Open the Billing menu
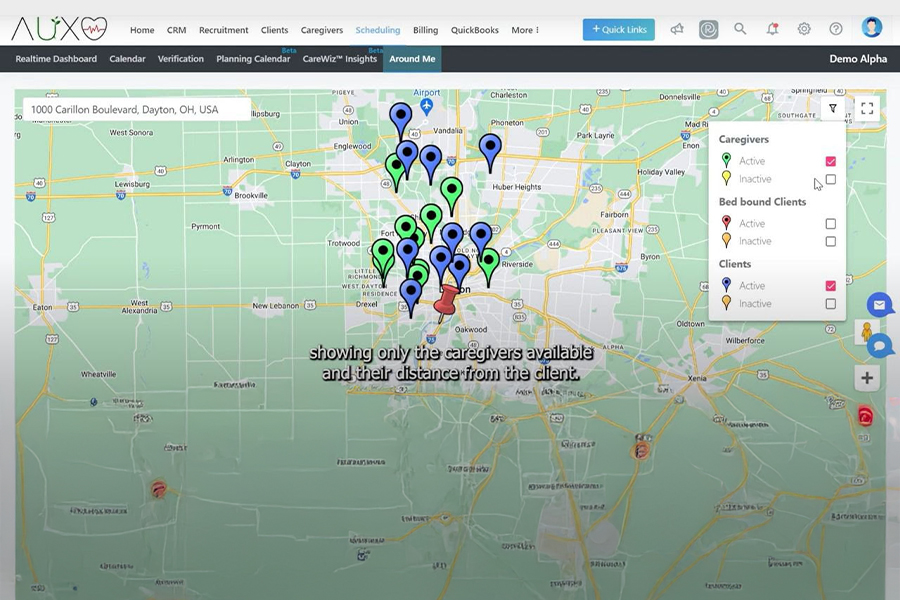The height and width of the screenshot is (600, 900). (425, 30)
